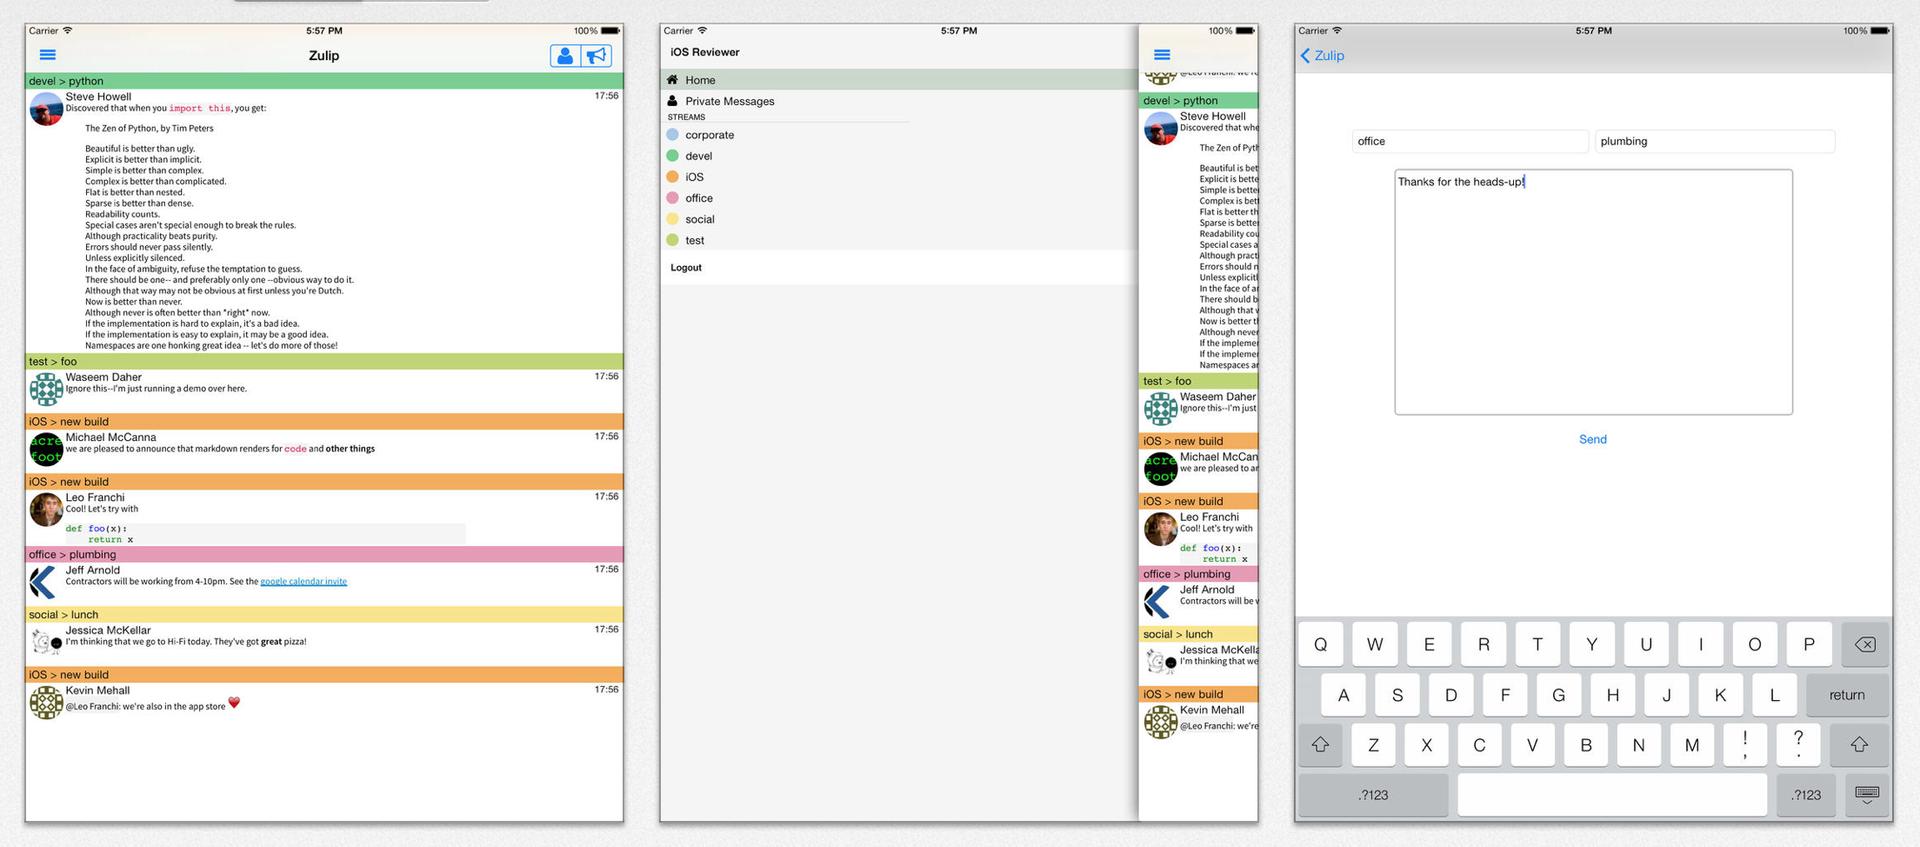This screenshot has width=1920, height=847.
Task: Tap Logout in the sidebar
Action: tap(686, 268)
